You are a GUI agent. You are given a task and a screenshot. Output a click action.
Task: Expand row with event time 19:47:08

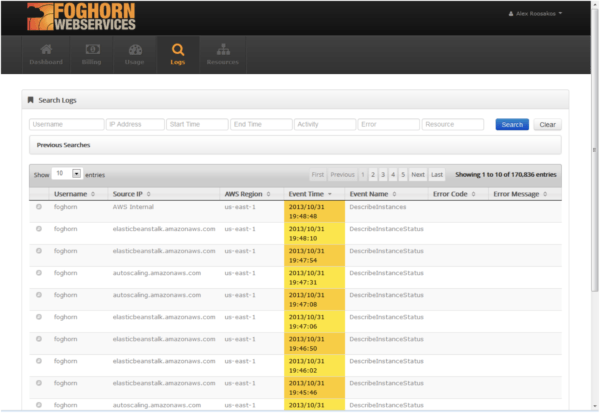pyautogui.click(x=39, y=295)
